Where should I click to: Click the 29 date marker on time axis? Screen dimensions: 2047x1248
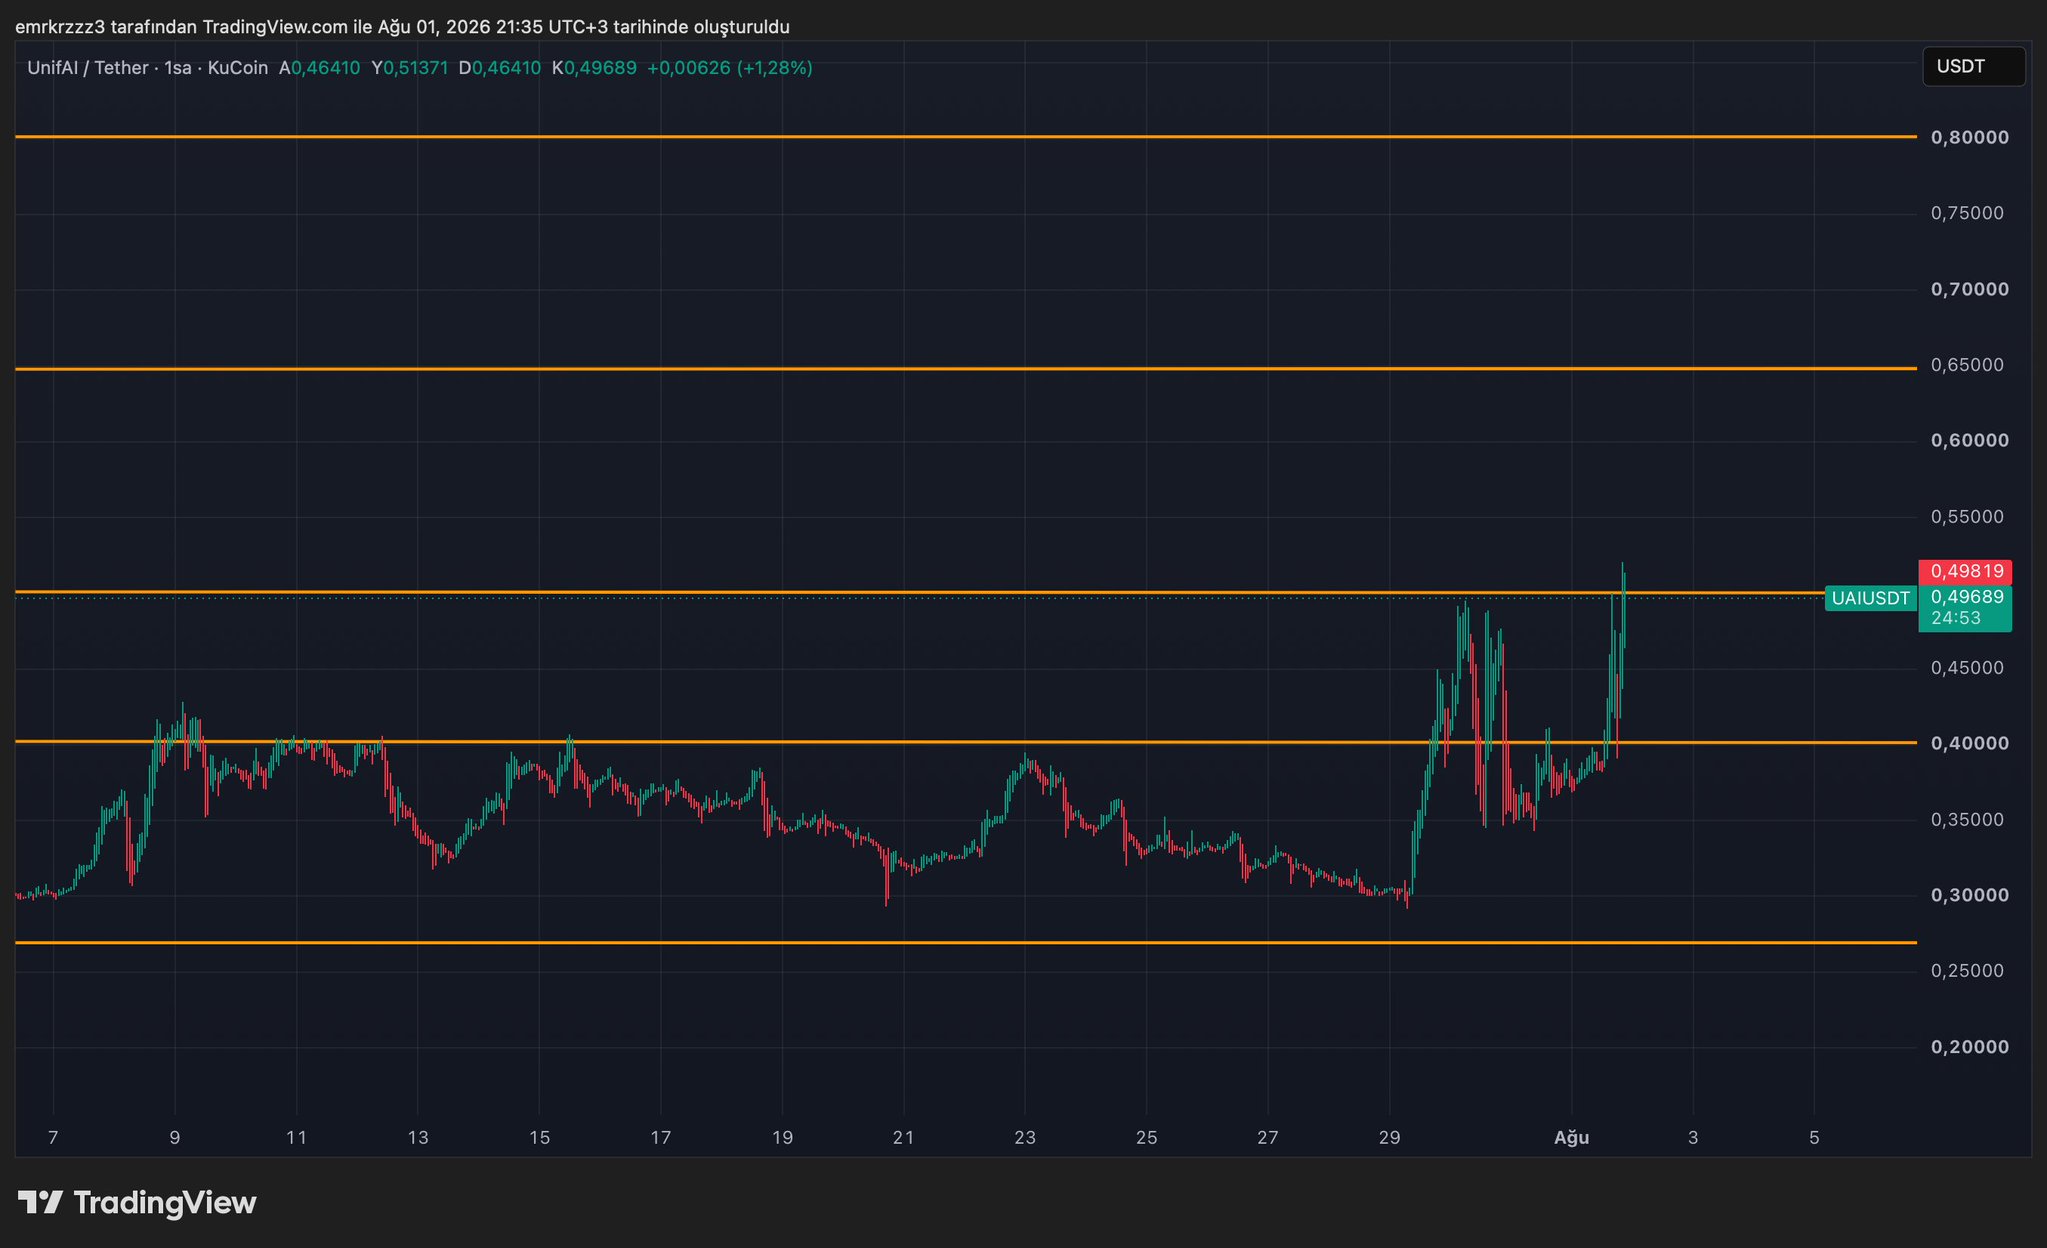pos(1389,1137)
